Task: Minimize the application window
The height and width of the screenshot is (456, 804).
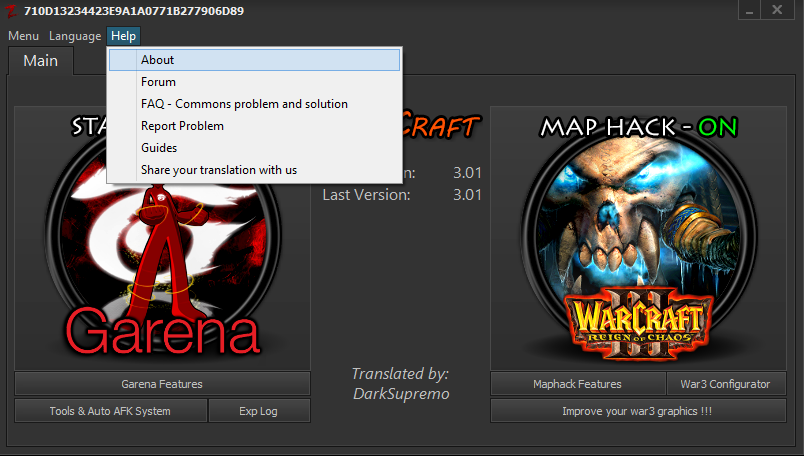Action: 750,10
